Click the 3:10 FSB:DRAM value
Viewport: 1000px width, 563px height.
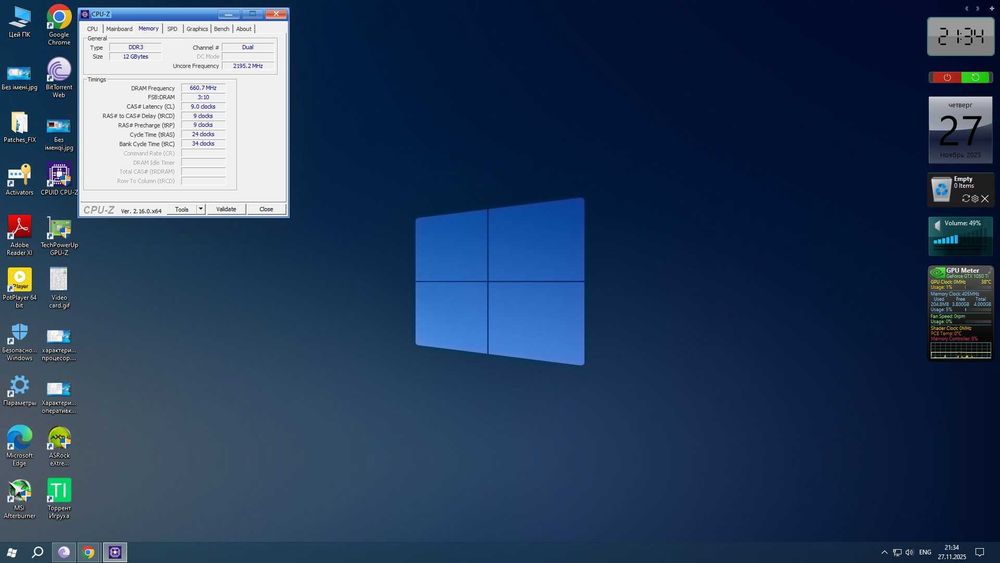click(203, 98)
